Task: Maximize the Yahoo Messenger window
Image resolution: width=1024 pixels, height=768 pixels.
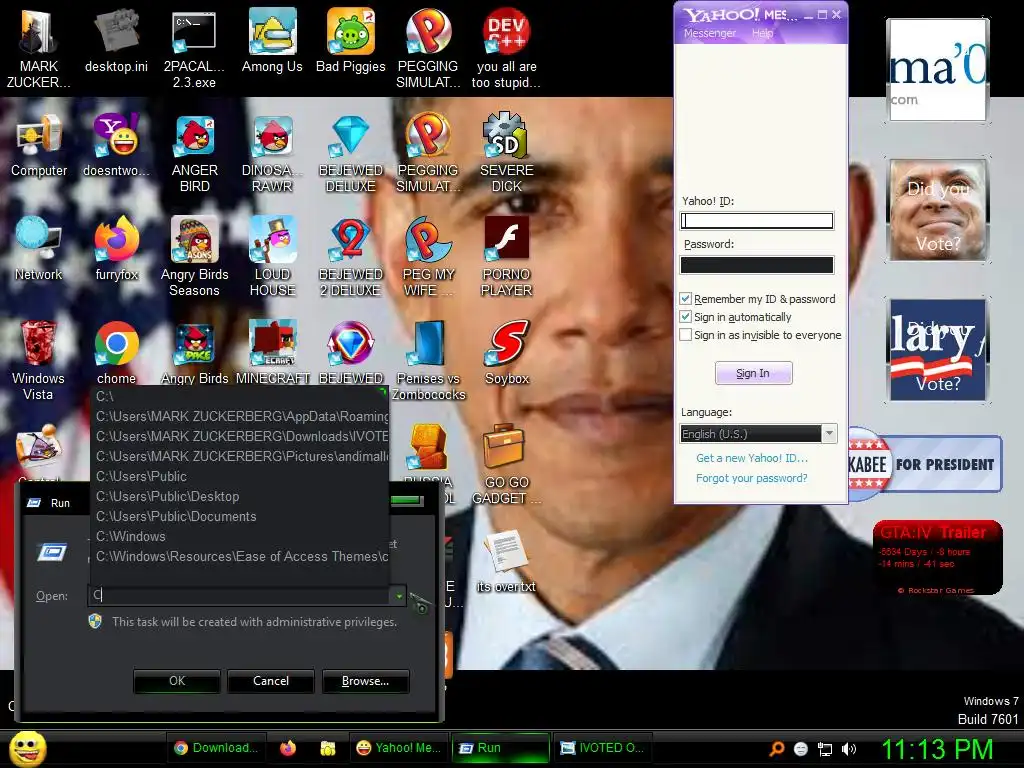Action: [822, 14]
